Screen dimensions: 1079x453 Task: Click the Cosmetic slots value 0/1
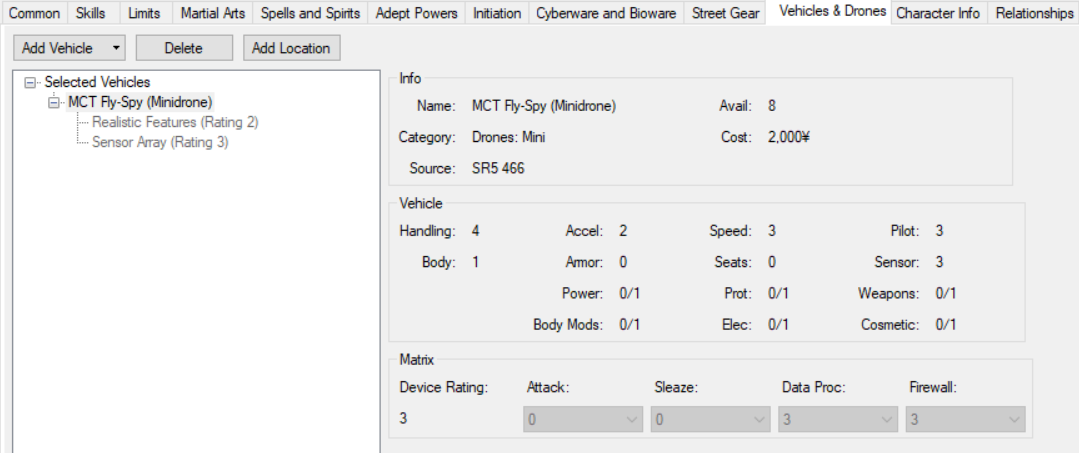pyautogui.click(x=946, y=325)
